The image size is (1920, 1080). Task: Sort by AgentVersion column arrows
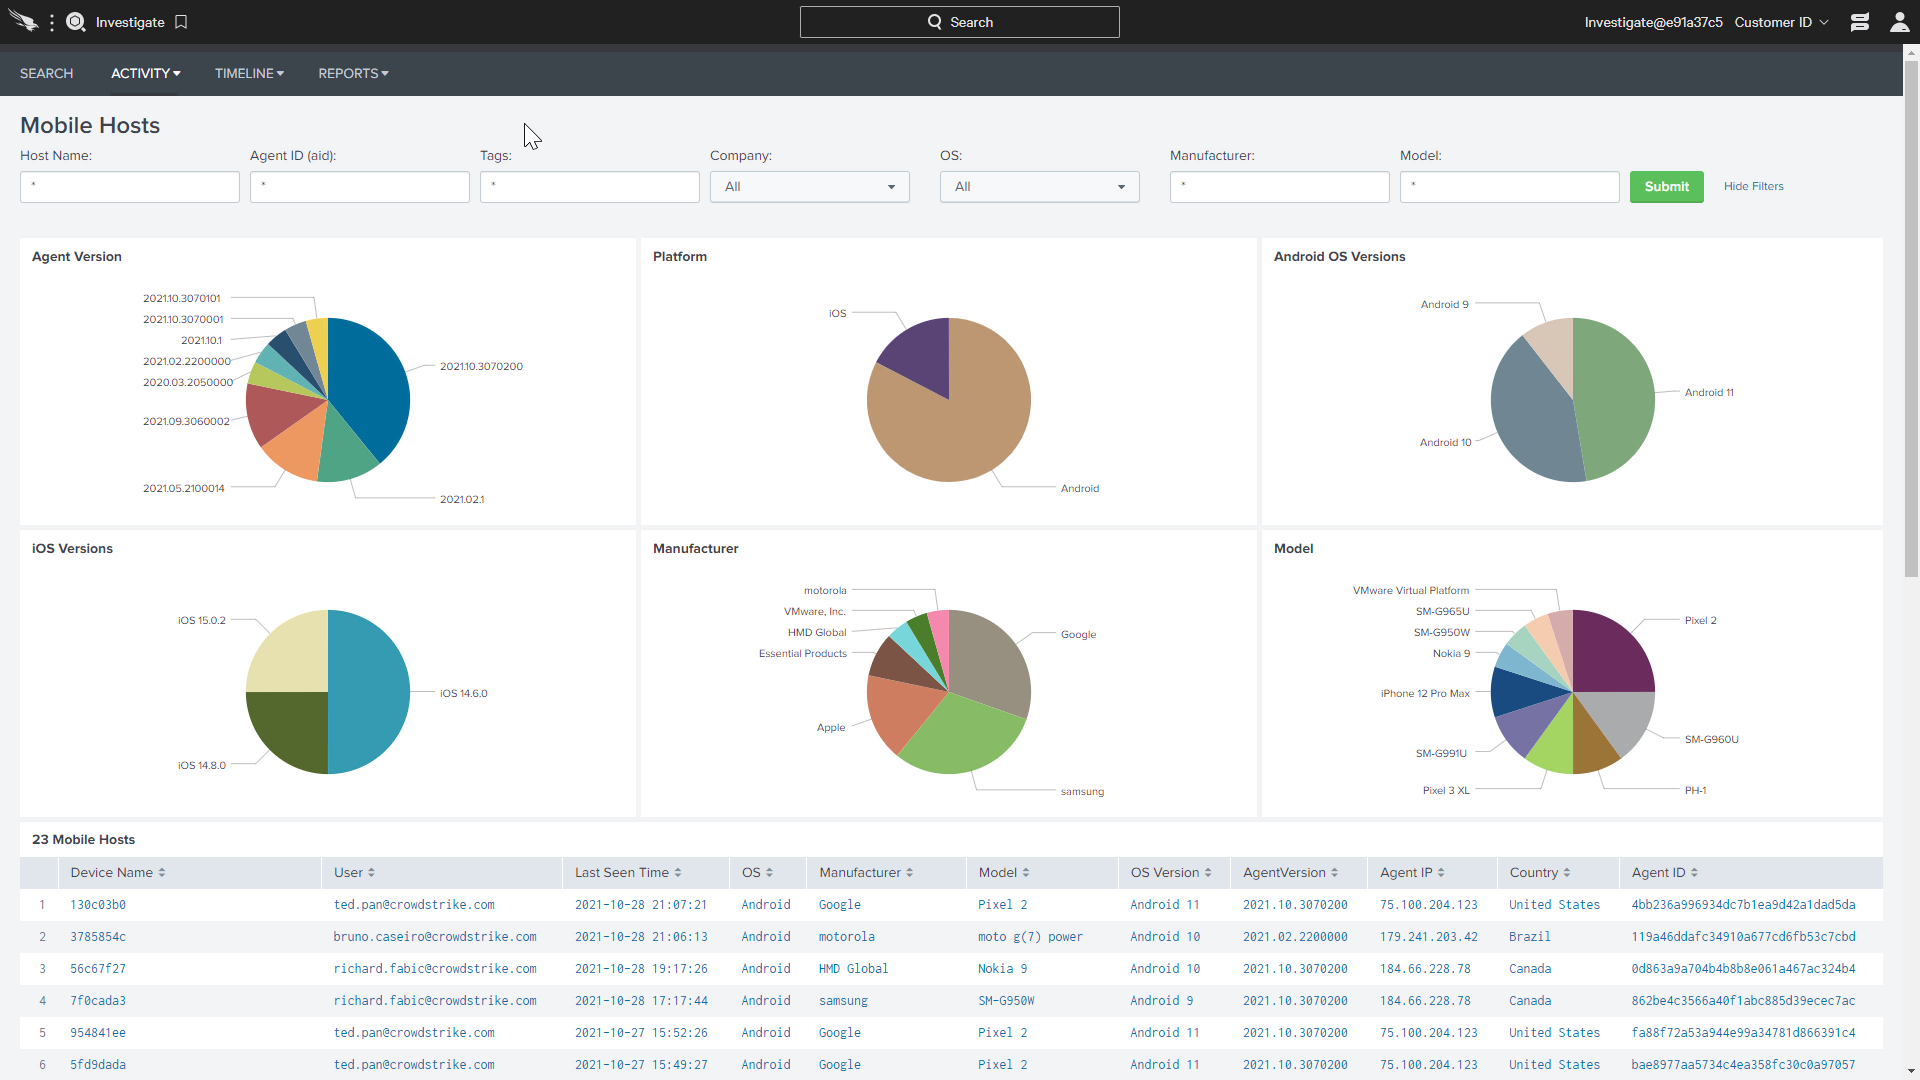coord(1334,873)
